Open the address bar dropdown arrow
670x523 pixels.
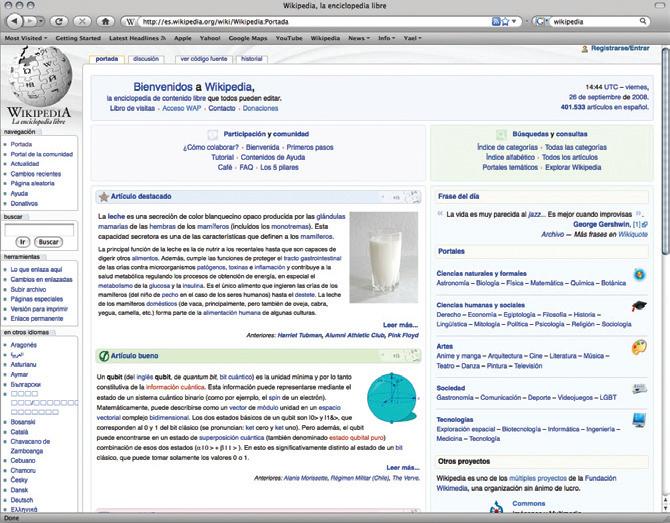[x=514, y=21]
